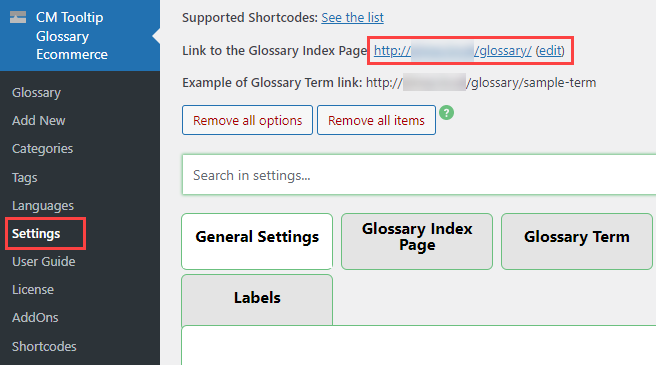Open the Glossary Index Page URL link
This screenshot has height=365, width=656.
point(453,51)
